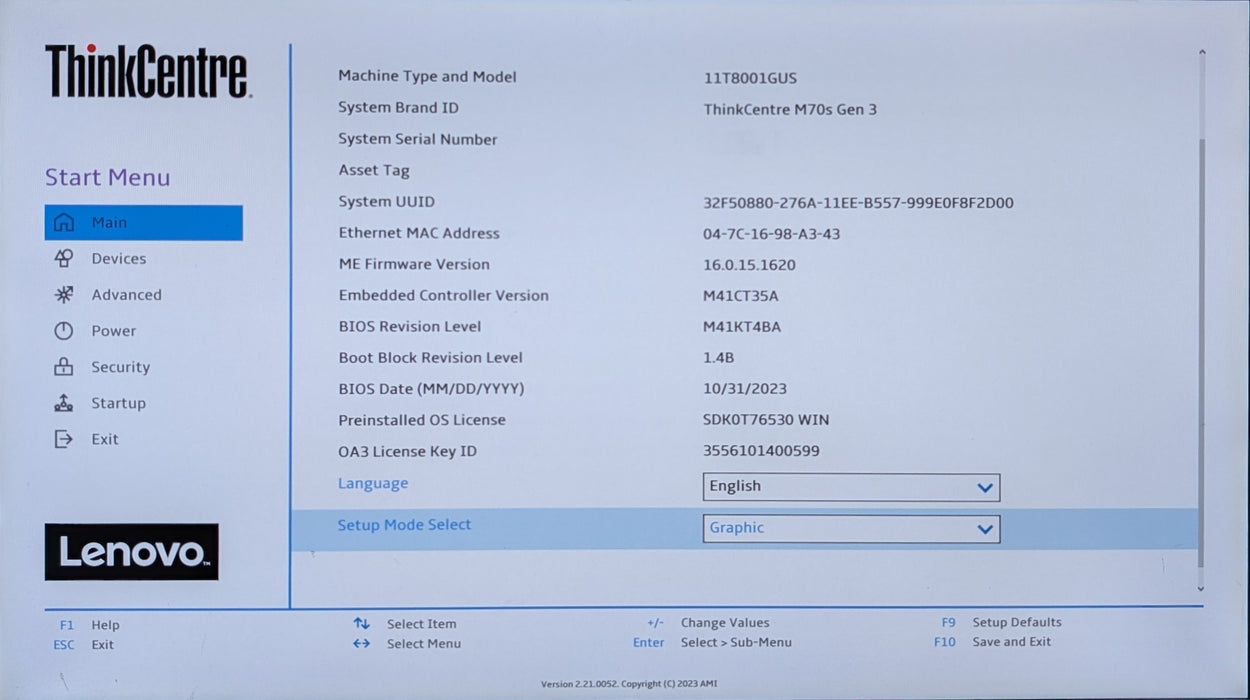The image size is (1250, 700).
Task: Click Preinstalled OS License SDK0T76530 WIN
Action: (x=766, y=420)
